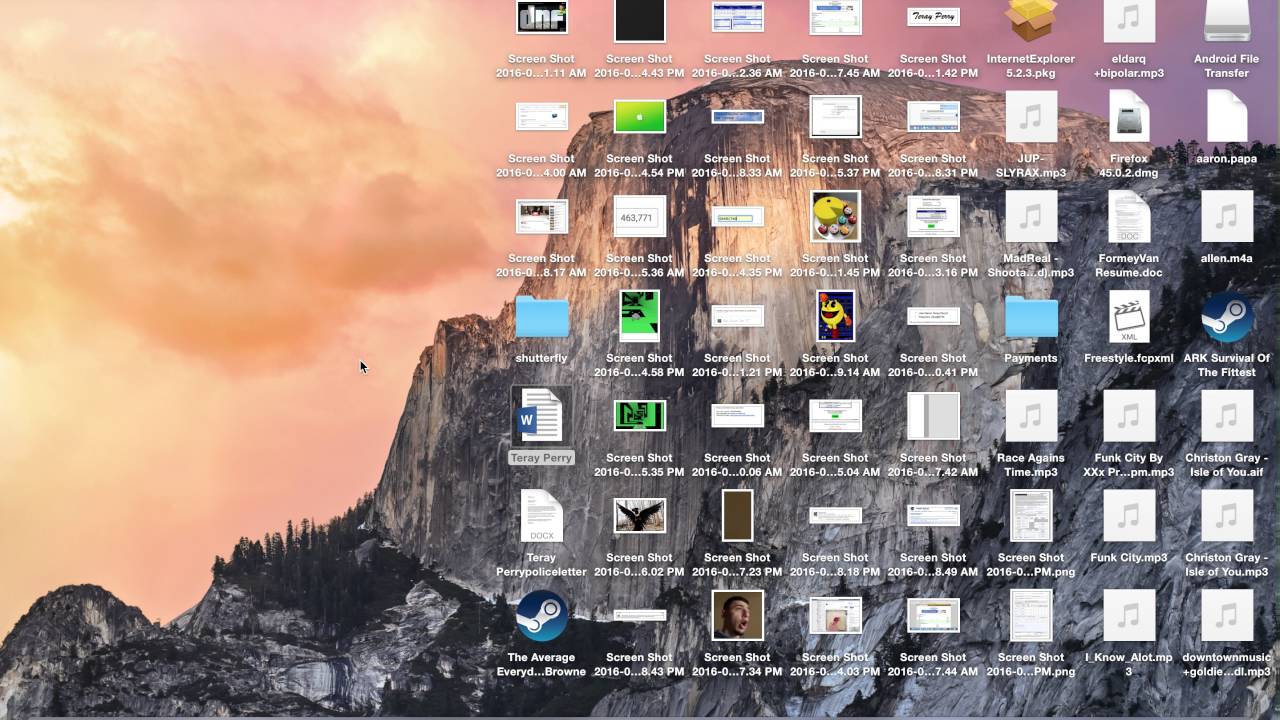Select the Screen Shot ending 7.44 AM
Viewport: 1280px width, 720px height.
[933, 615]
